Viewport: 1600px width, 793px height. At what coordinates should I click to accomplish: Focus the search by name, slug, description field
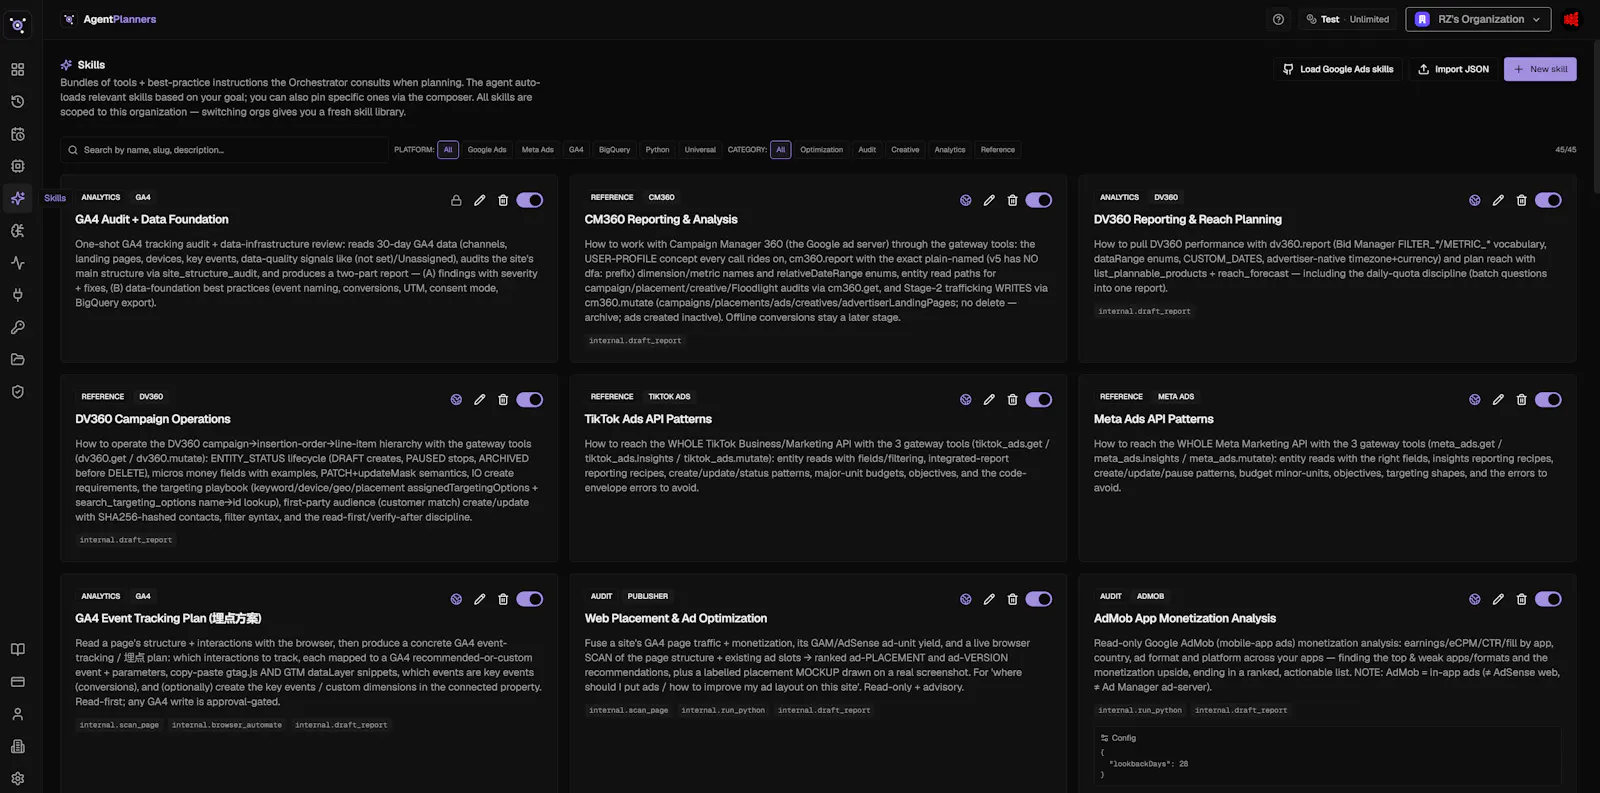click(x=224, y=150)
